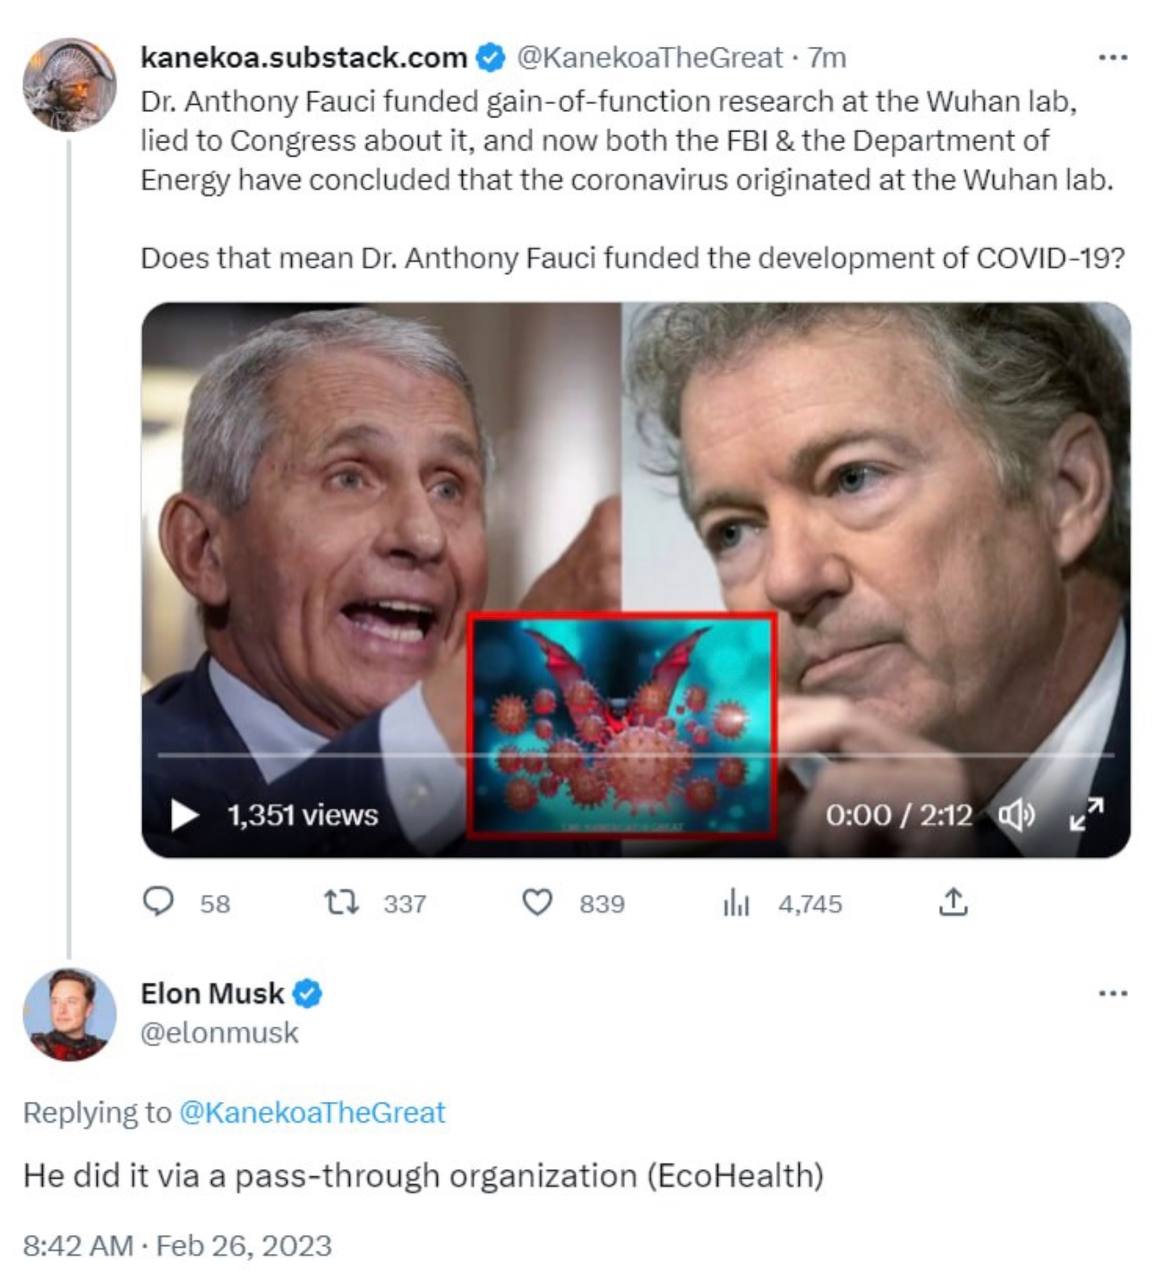
Task: Click the verified badge next to Elon Musk
Action: coord(308,994)
